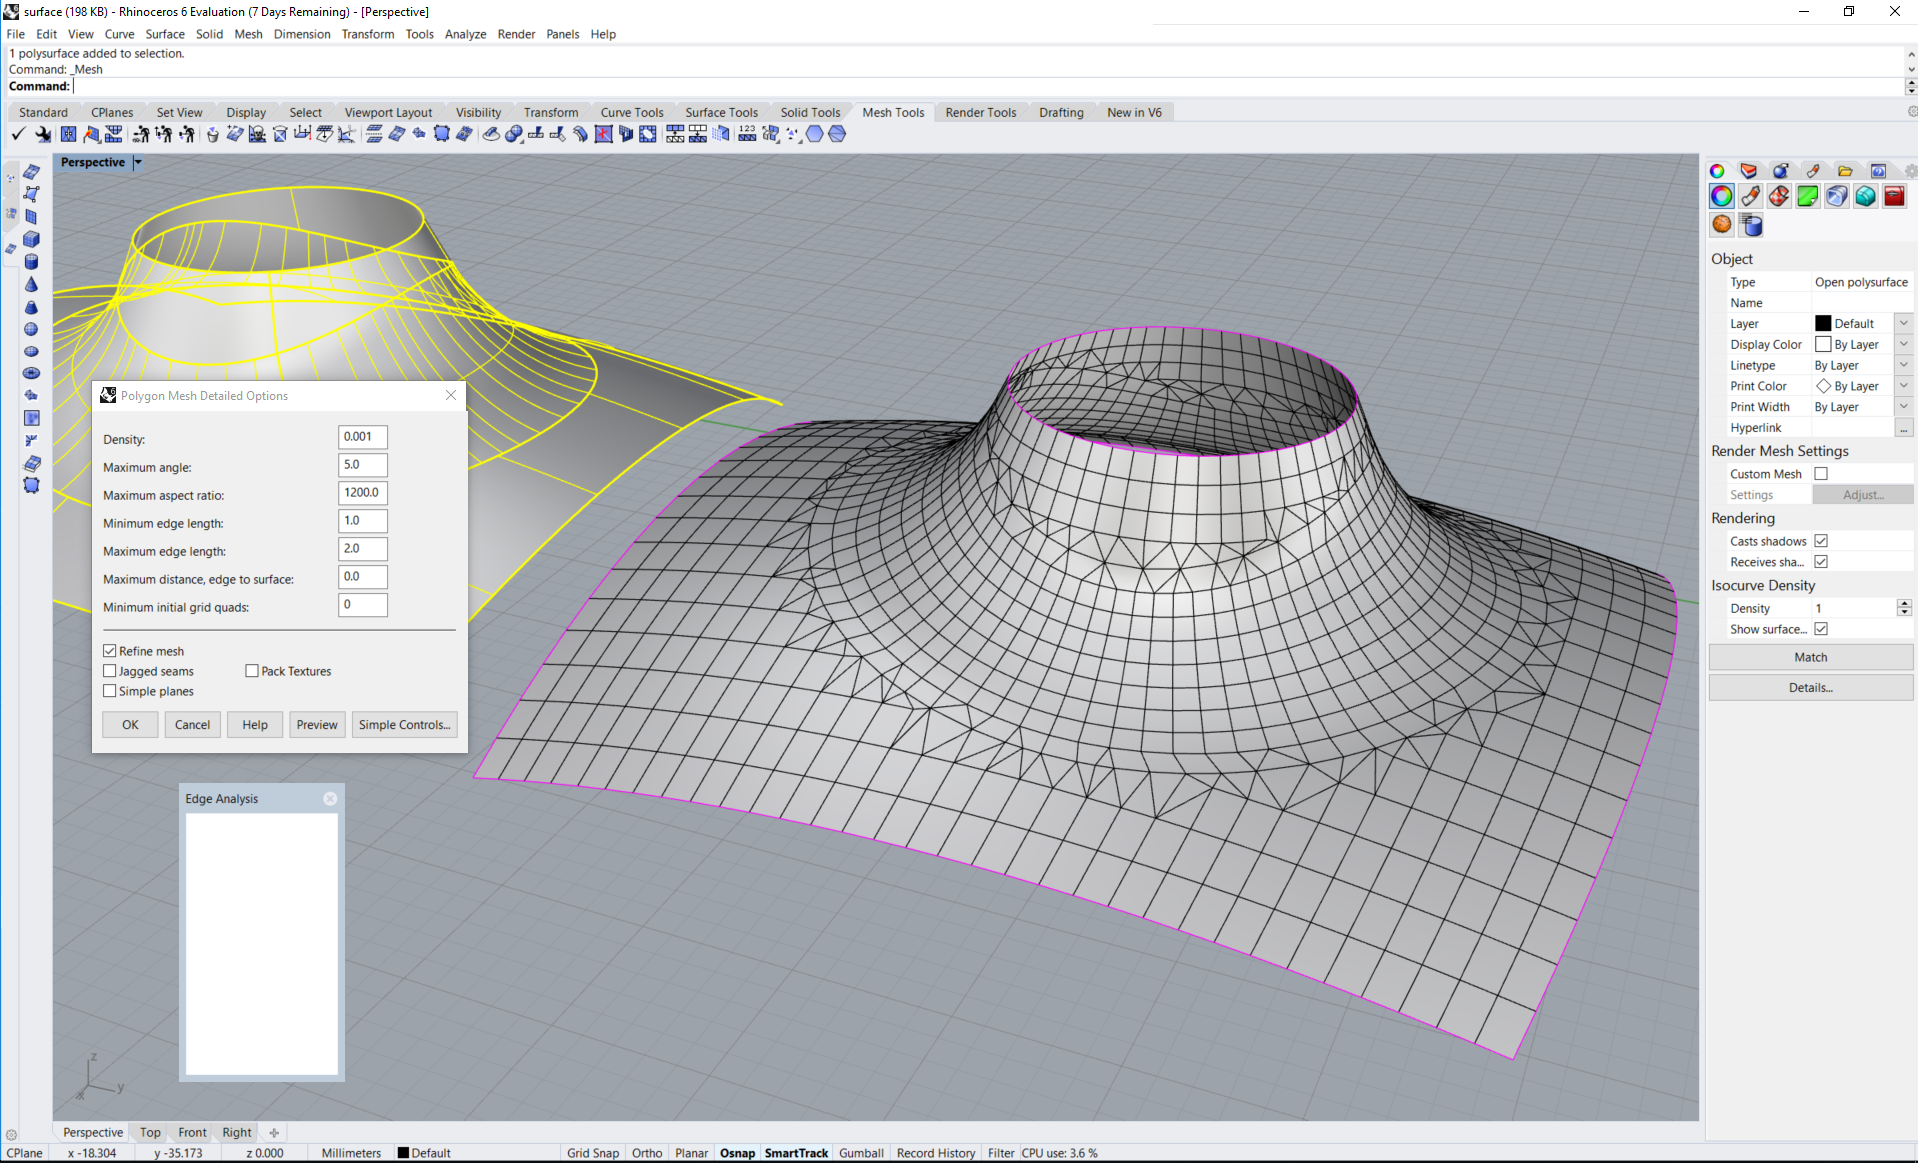Click the Preview button in mesh dialog
The image size is (1918, 1163).
coord(317,725)
